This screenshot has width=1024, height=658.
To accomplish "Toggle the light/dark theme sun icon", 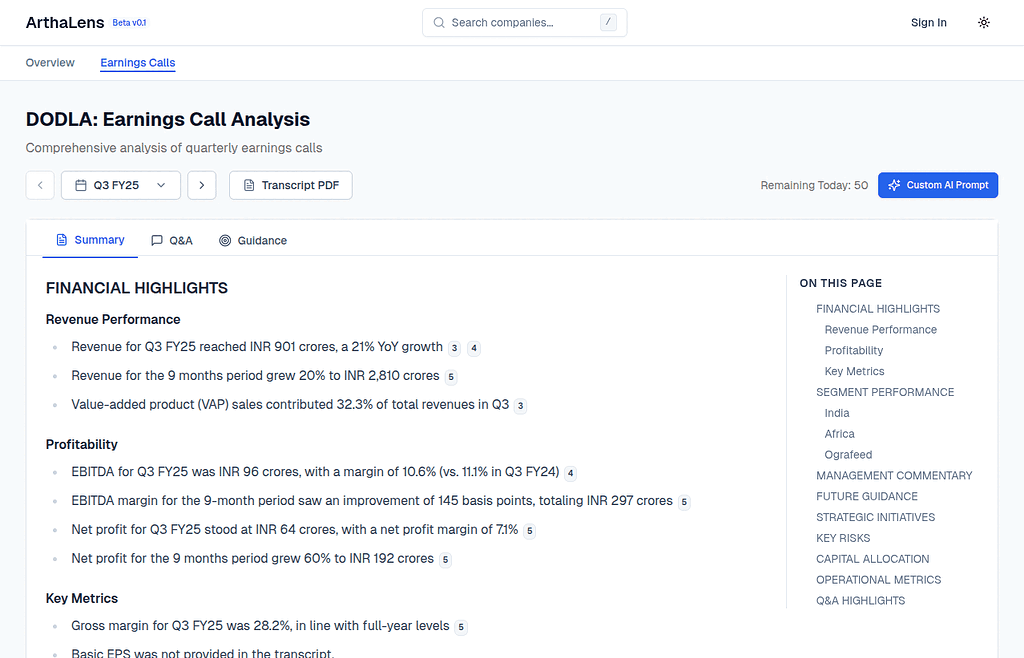I will tap(984, 23).
